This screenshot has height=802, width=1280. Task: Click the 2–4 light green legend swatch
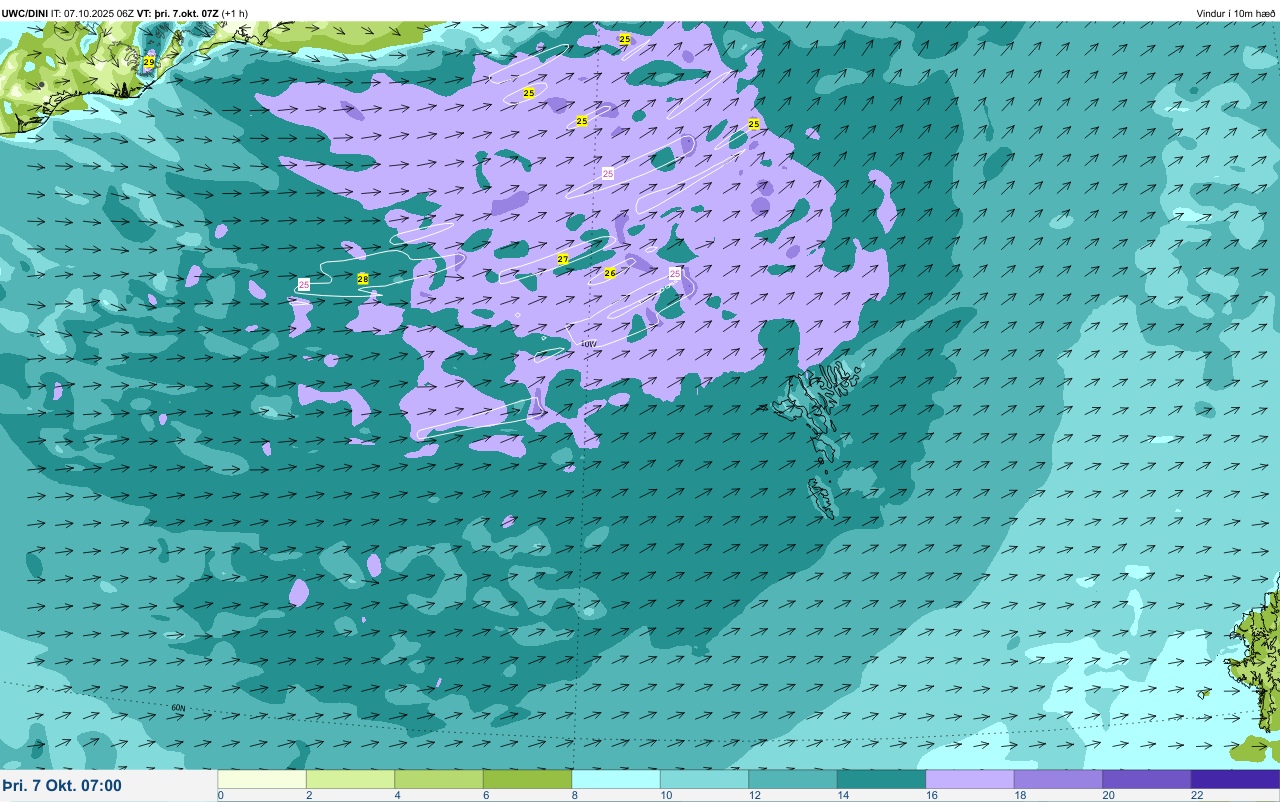350,779
